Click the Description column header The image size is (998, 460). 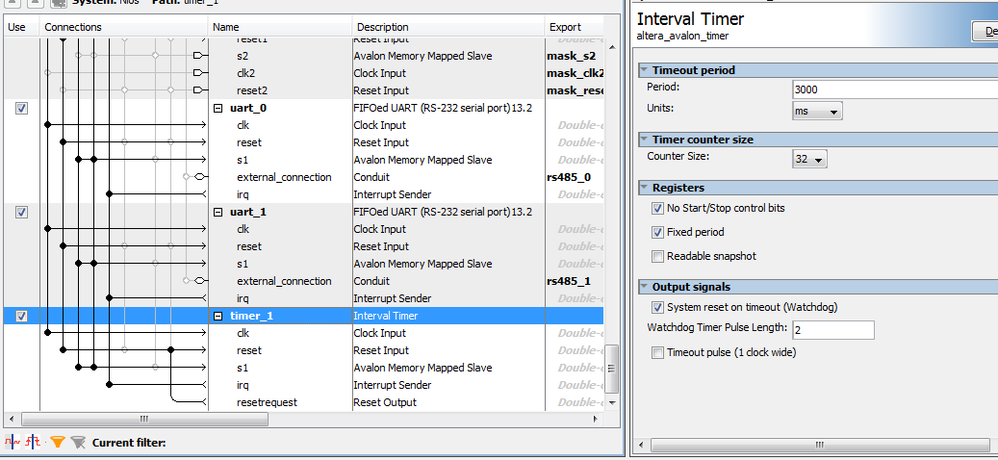(x=448, y=27)
